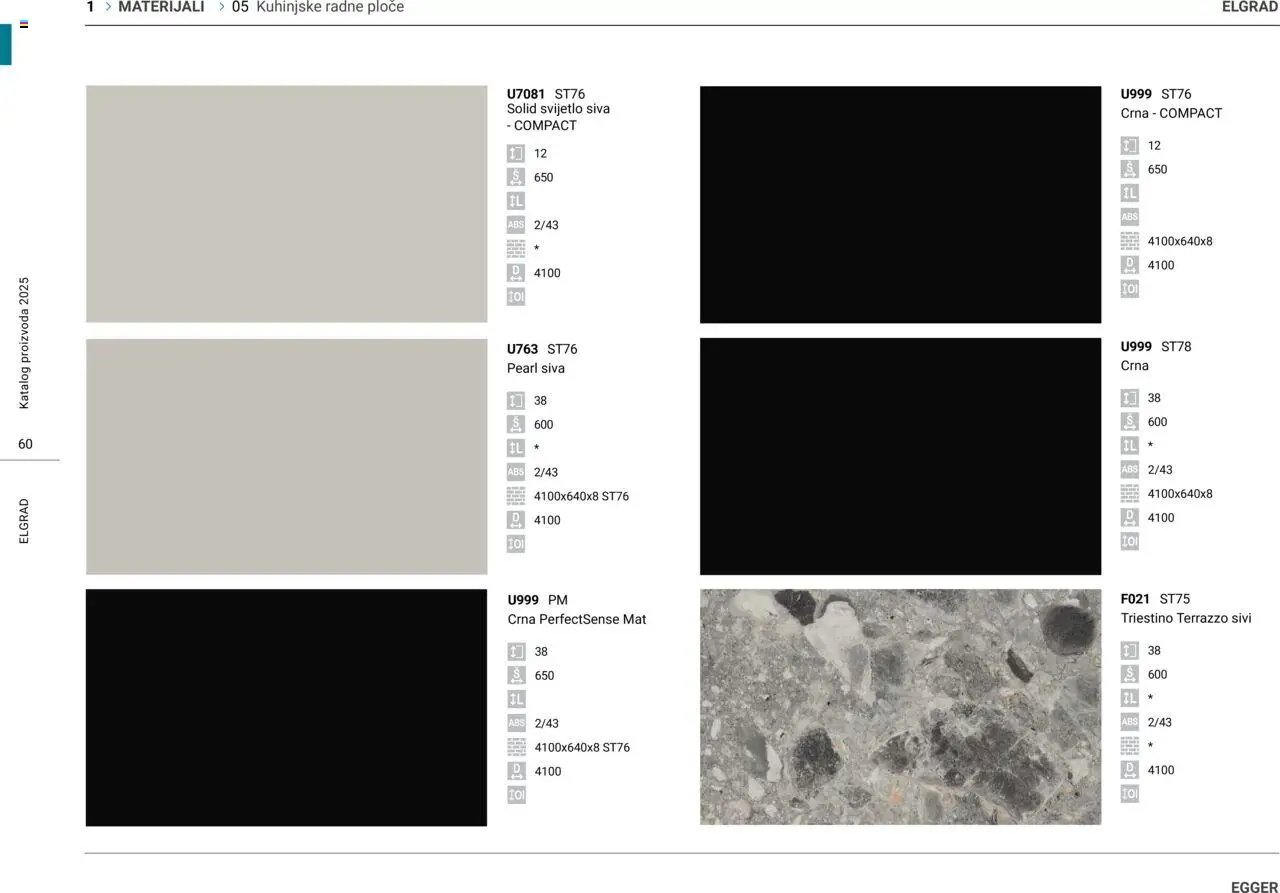Select the U7081 Solid svijetlo siva swatch
Screen dimensions: 1280x893
coord(286,204)
